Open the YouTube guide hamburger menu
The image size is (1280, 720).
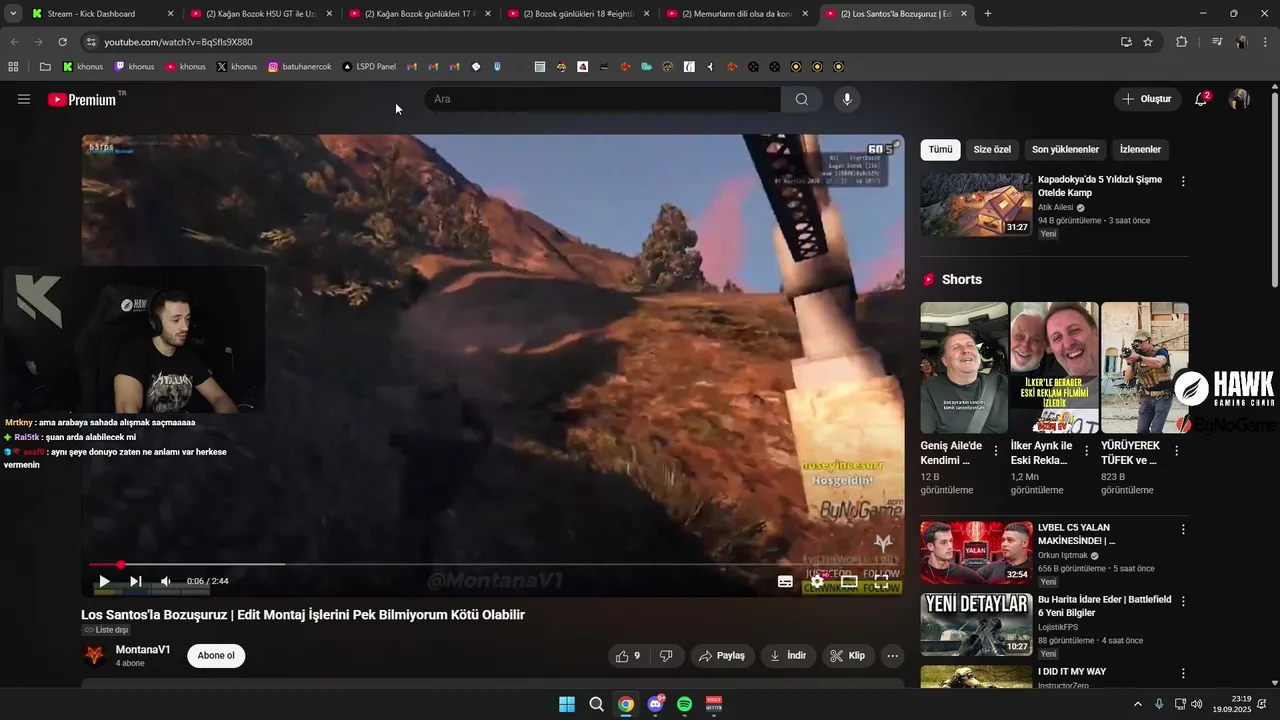point(24,99)
